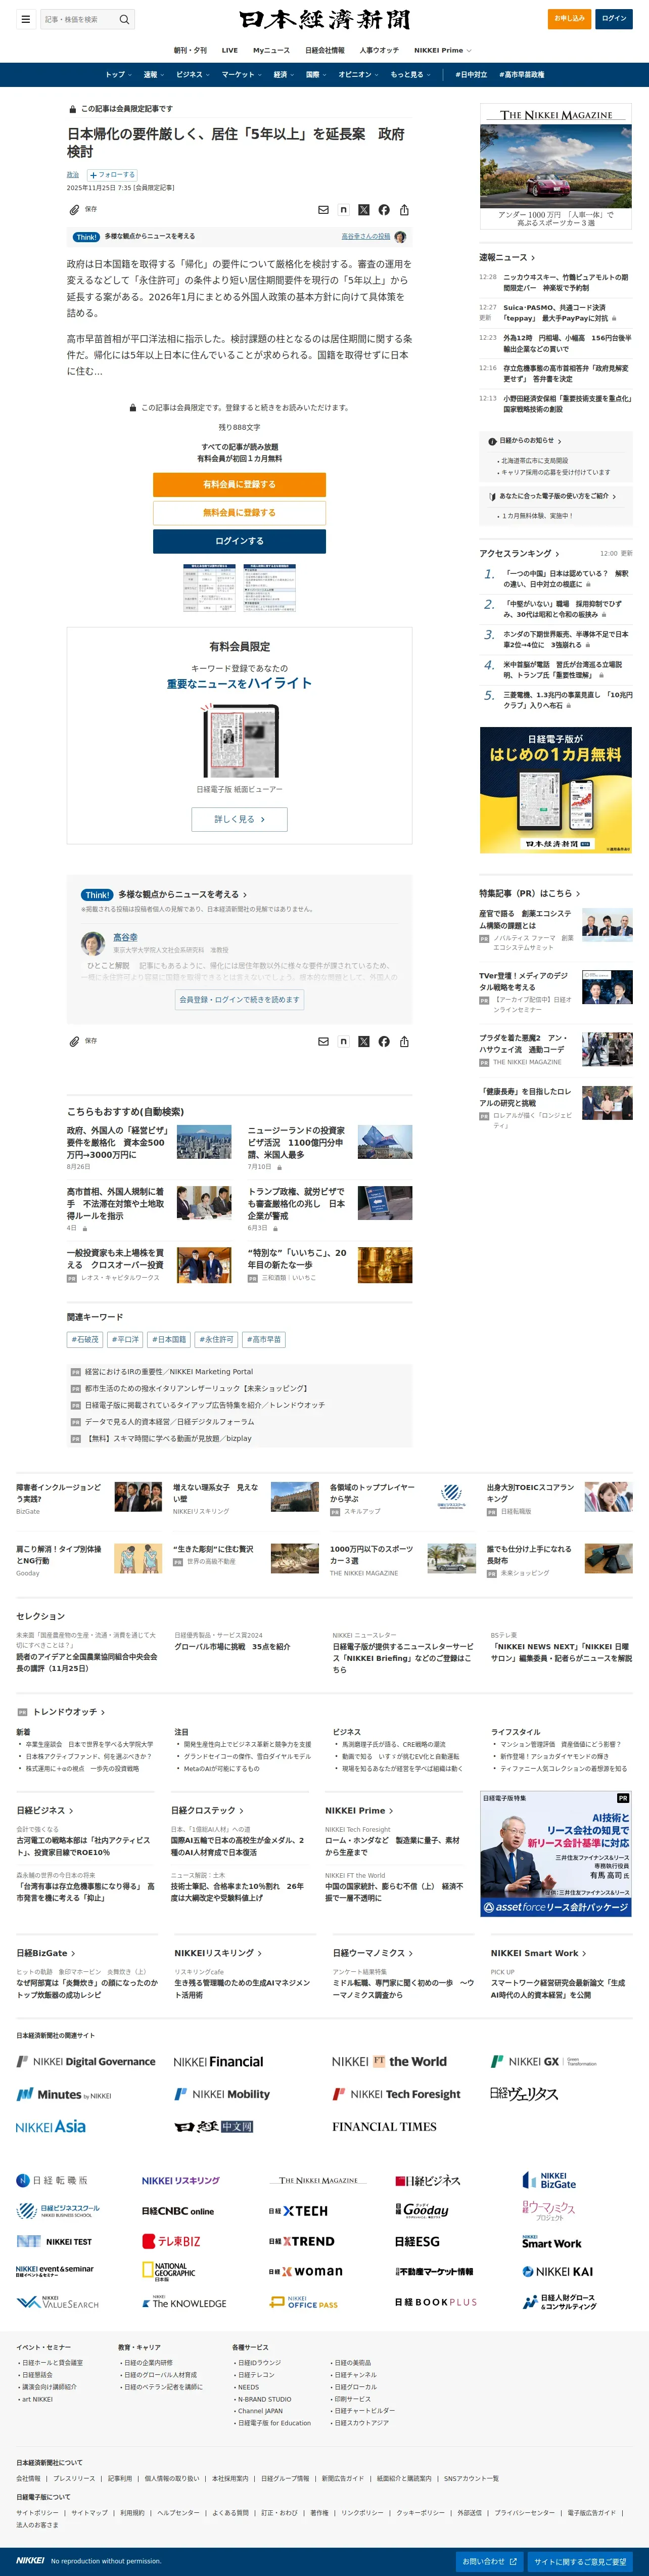649x2576 pixels.
Task: Expand the もっと見る dropdown
Action: tap(410, 75)
